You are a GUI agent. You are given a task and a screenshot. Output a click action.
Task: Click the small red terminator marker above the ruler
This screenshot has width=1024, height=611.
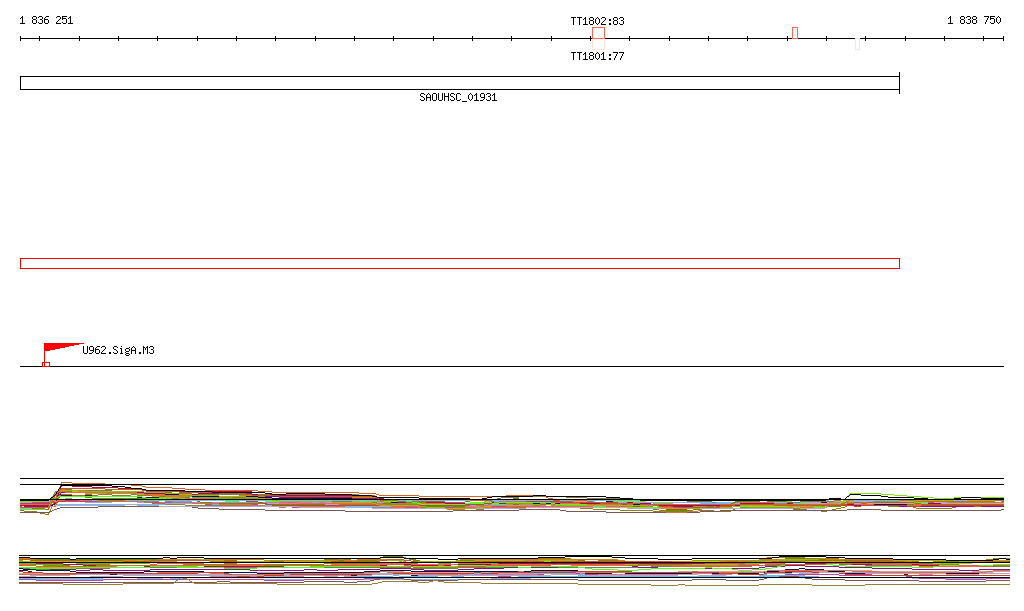coord(795,33)
